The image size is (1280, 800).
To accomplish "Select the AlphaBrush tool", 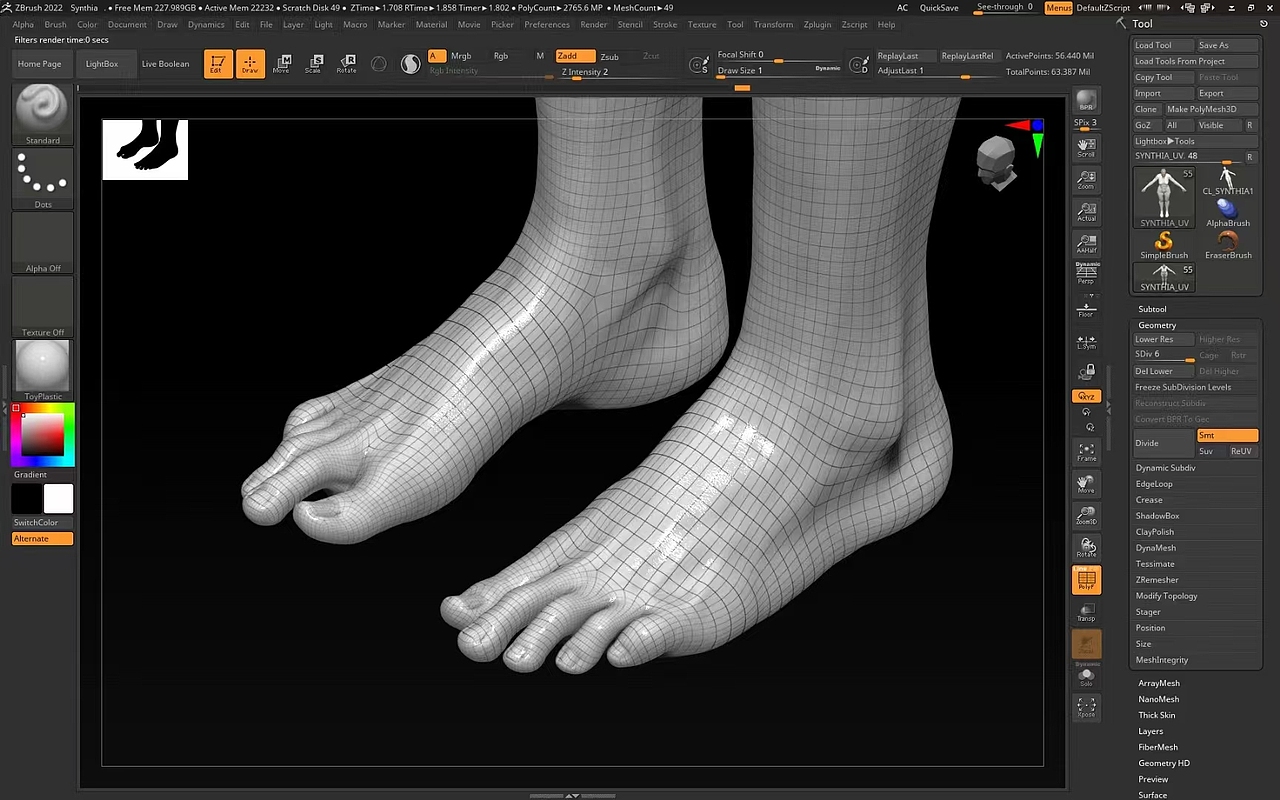I will point(1228,214).
